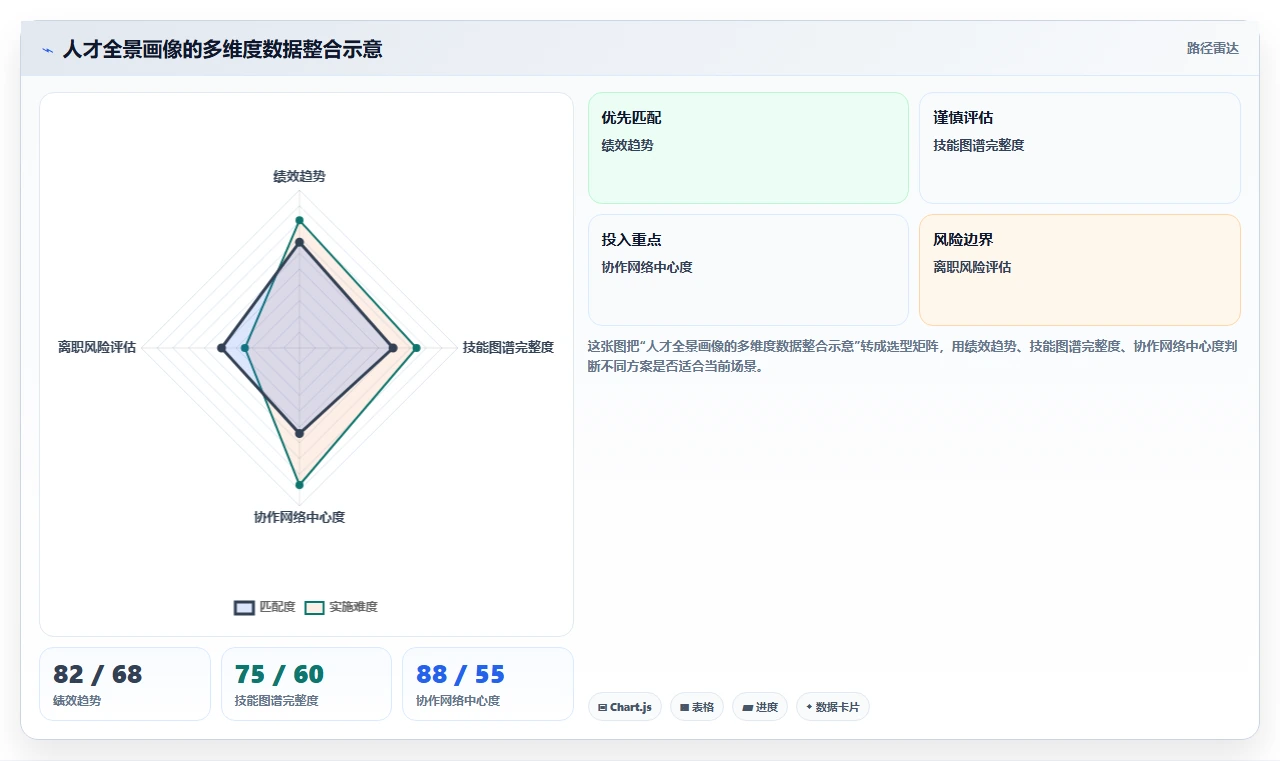This screenshot has height=761, width=1280.
Task: Click the 技能图谱完整度 radar axis label
Action: [x=508, y=347]
